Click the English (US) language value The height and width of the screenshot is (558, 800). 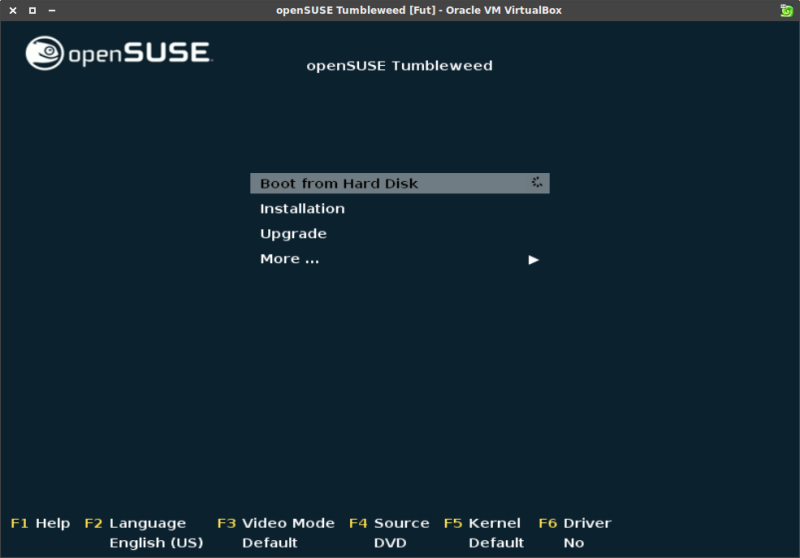(x=156, y=543)
